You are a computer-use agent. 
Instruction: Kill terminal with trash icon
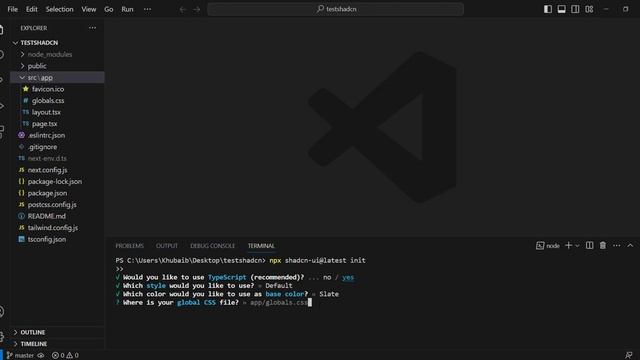[x=603, y=245]
